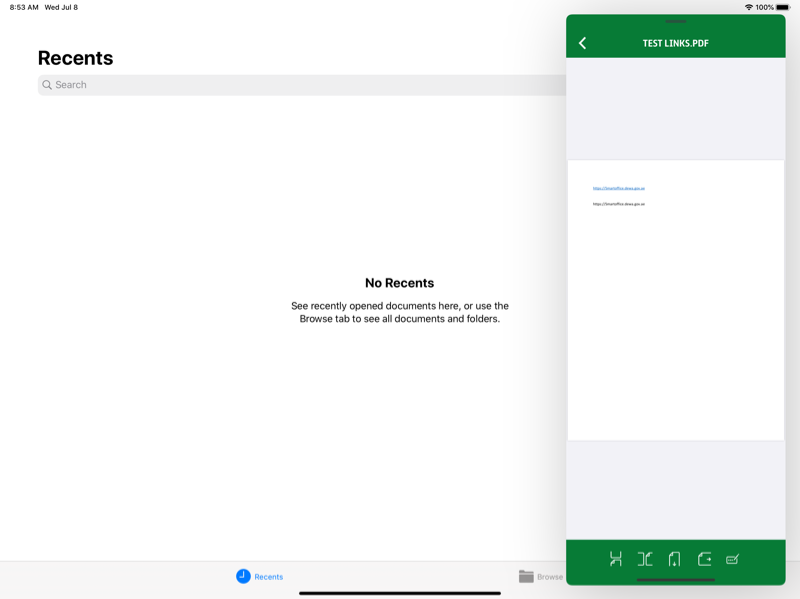The height and width of the screenshot is (599, 800).
Task: Tap the 8:53 AM clock in the status bar
Action: [24, 7]
